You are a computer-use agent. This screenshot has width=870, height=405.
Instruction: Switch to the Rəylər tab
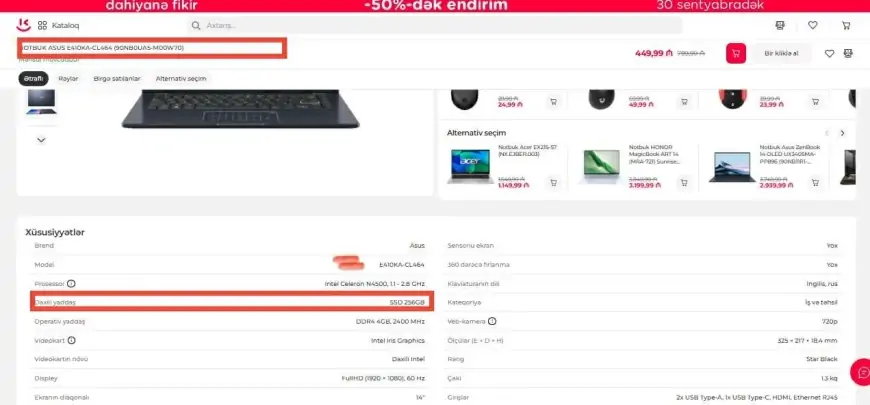[x=68, y=79]
